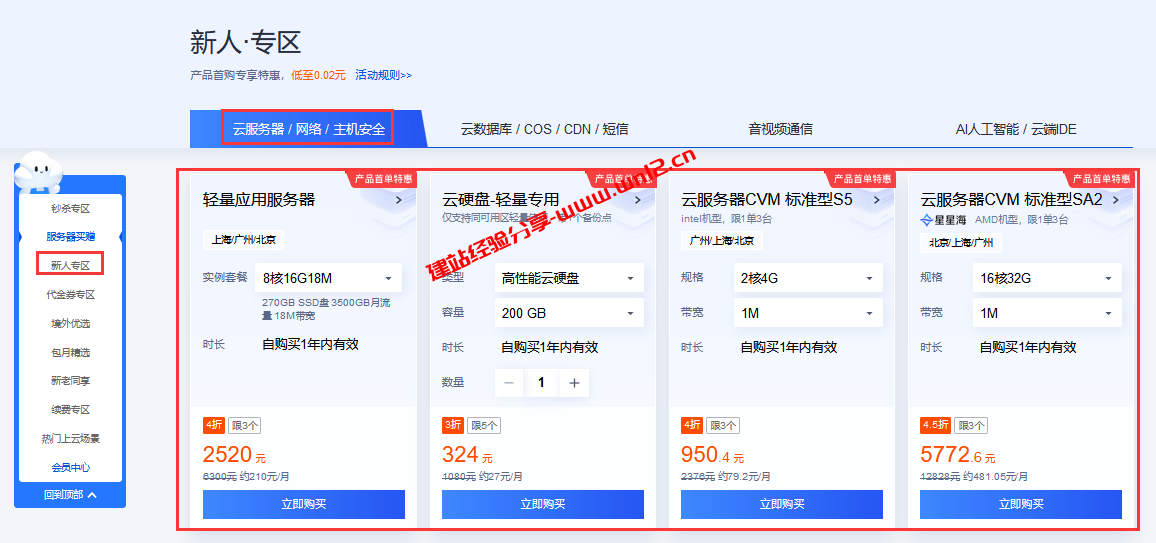This screenshot has width=1156, height=543.
Task: Go to 新老同享 in the sidebar
Action: click(71, 381)
